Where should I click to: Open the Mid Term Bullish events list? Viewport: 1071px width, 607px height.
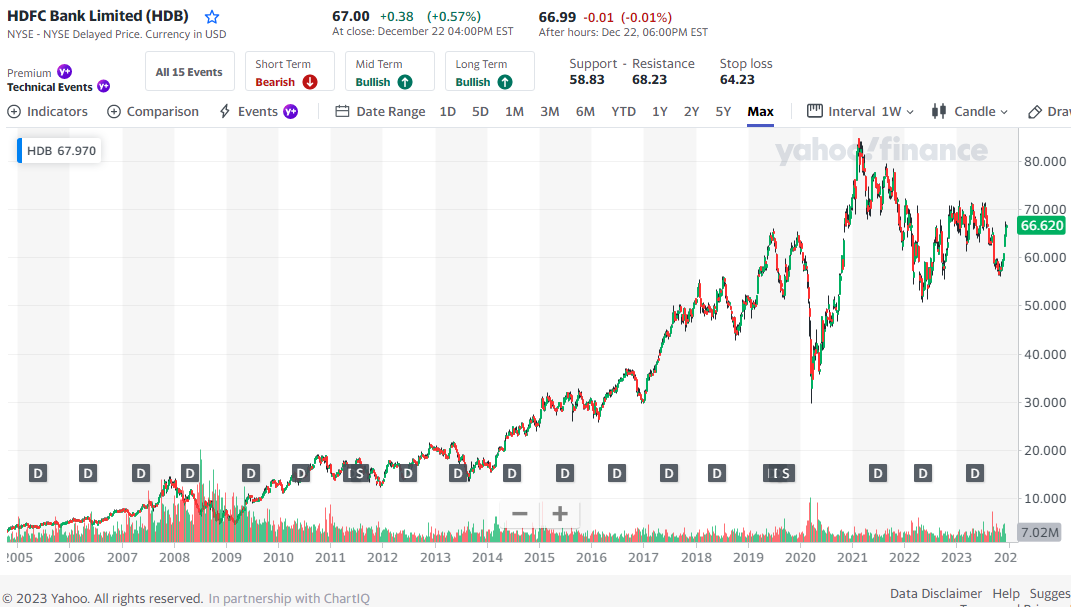[x=389, y=71]
